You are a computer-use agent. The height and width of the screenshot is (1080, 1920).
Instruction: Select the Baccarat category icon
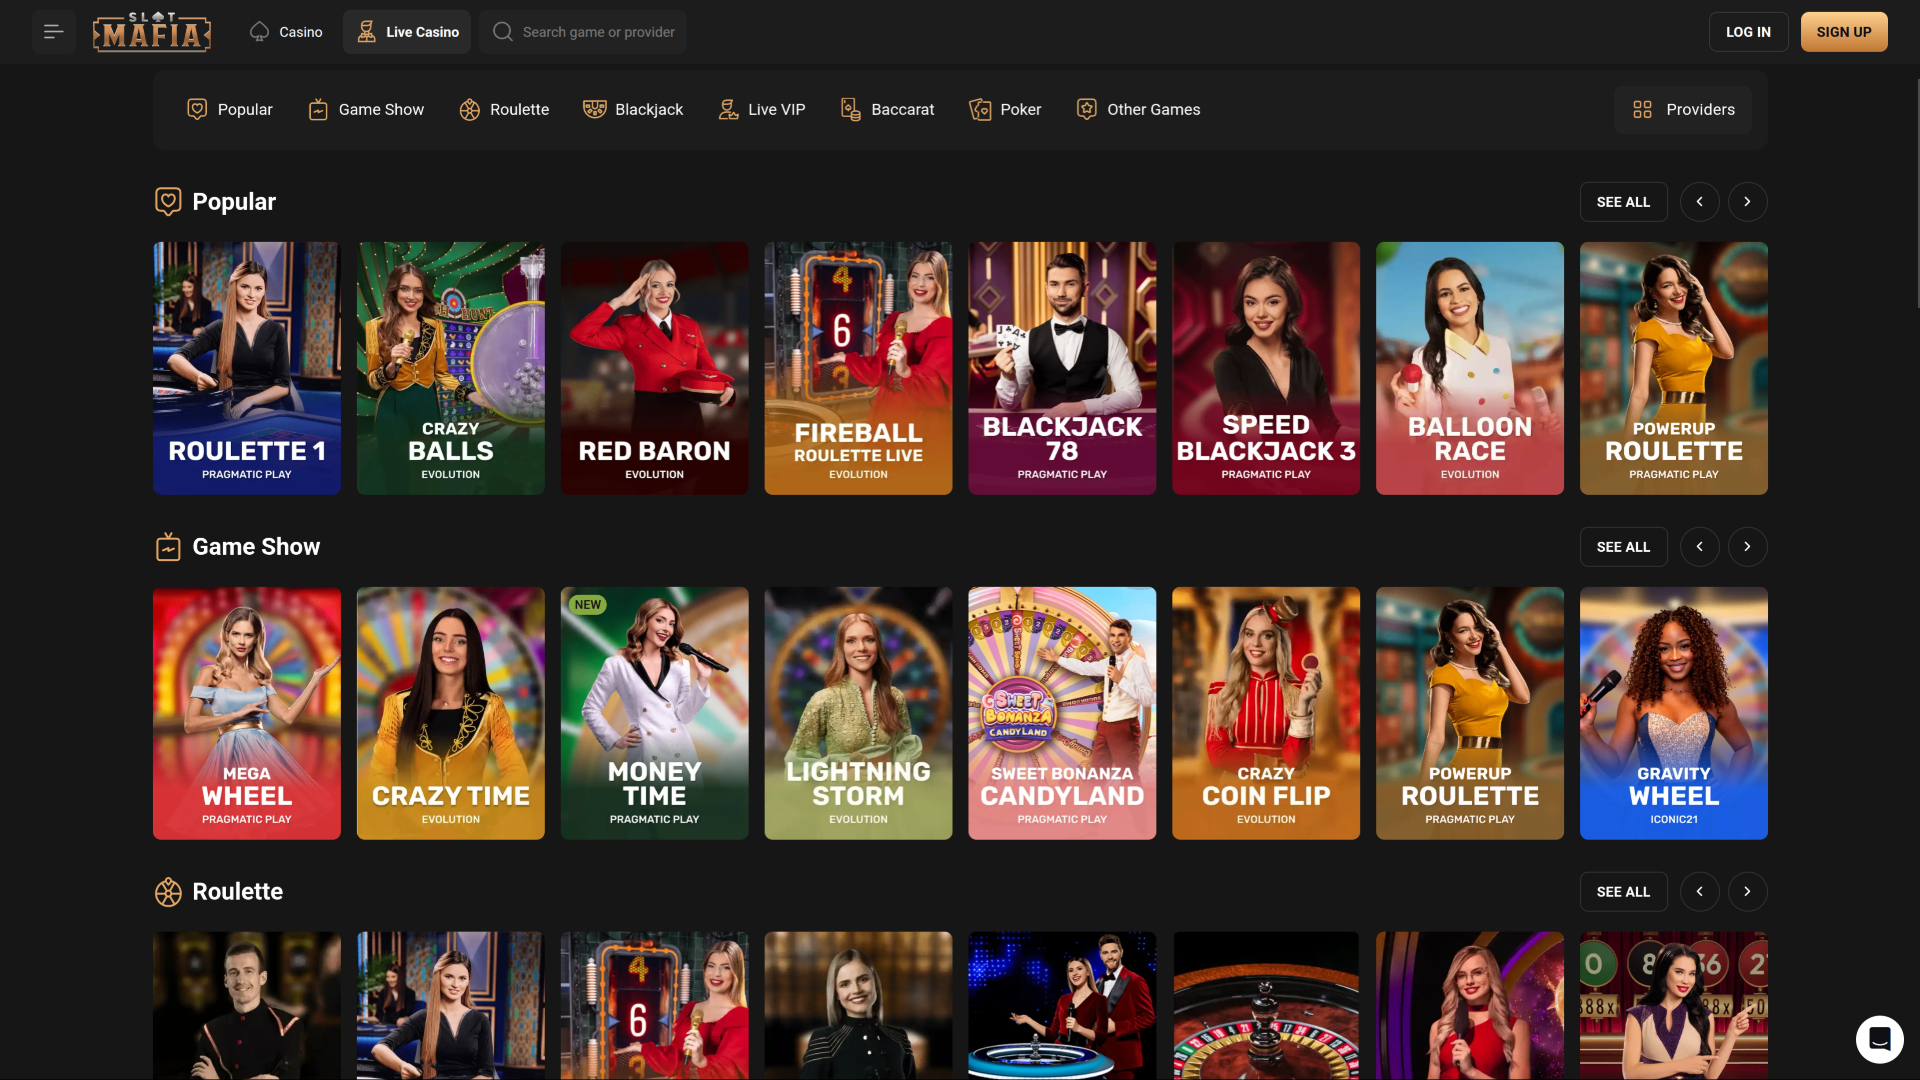[851, 109]
